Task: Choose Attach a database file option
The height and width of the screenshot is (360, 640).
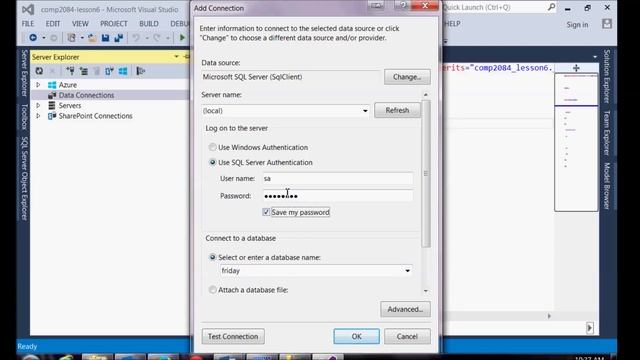Action: coord(213,290)
